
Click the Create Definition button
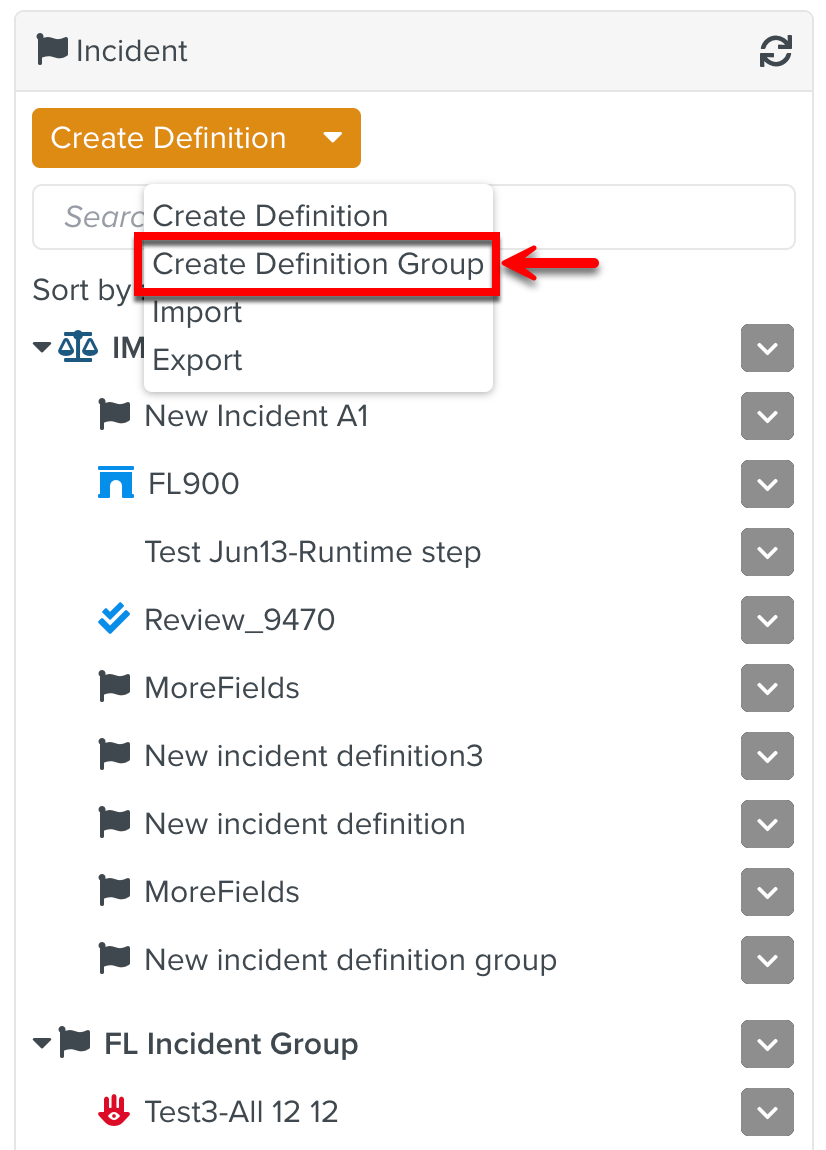(167, 138)
